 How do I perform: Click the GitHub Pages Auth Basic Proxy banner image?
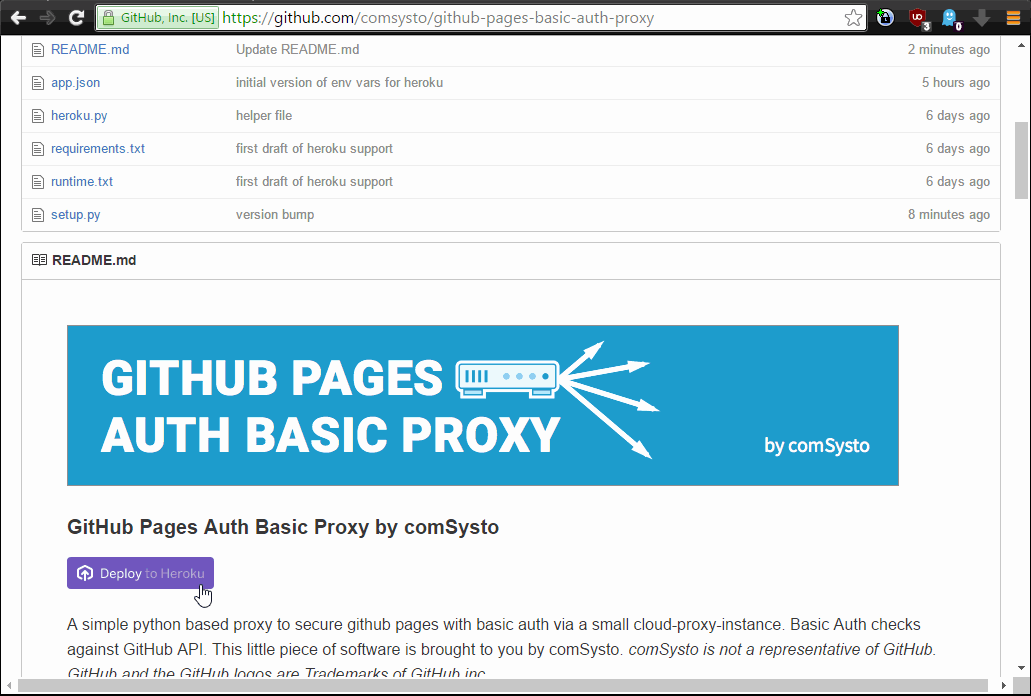click(483, 406)
